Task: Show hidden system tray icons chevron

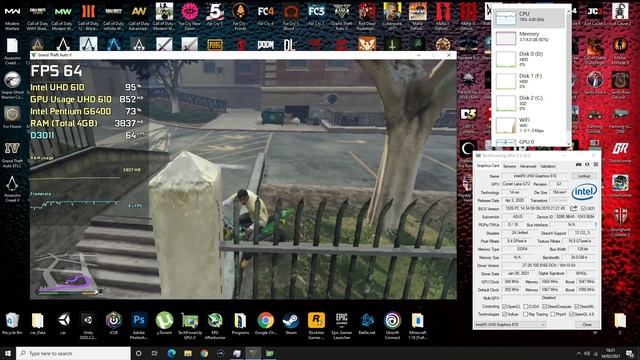Action: point(578,353)
